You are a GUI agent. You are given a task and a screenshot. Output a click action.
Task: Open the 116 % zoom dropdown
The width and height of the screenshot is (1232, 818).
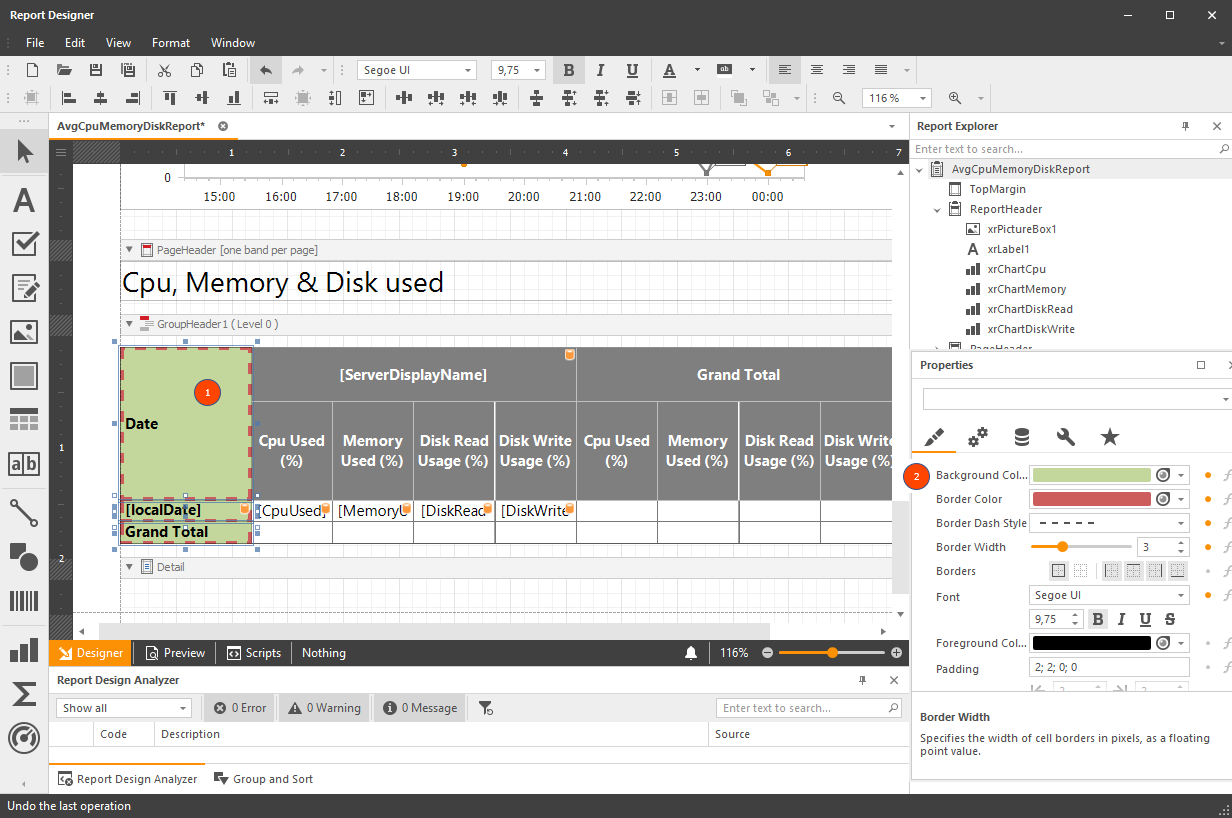pyautogui.click(x=922, y=98)
